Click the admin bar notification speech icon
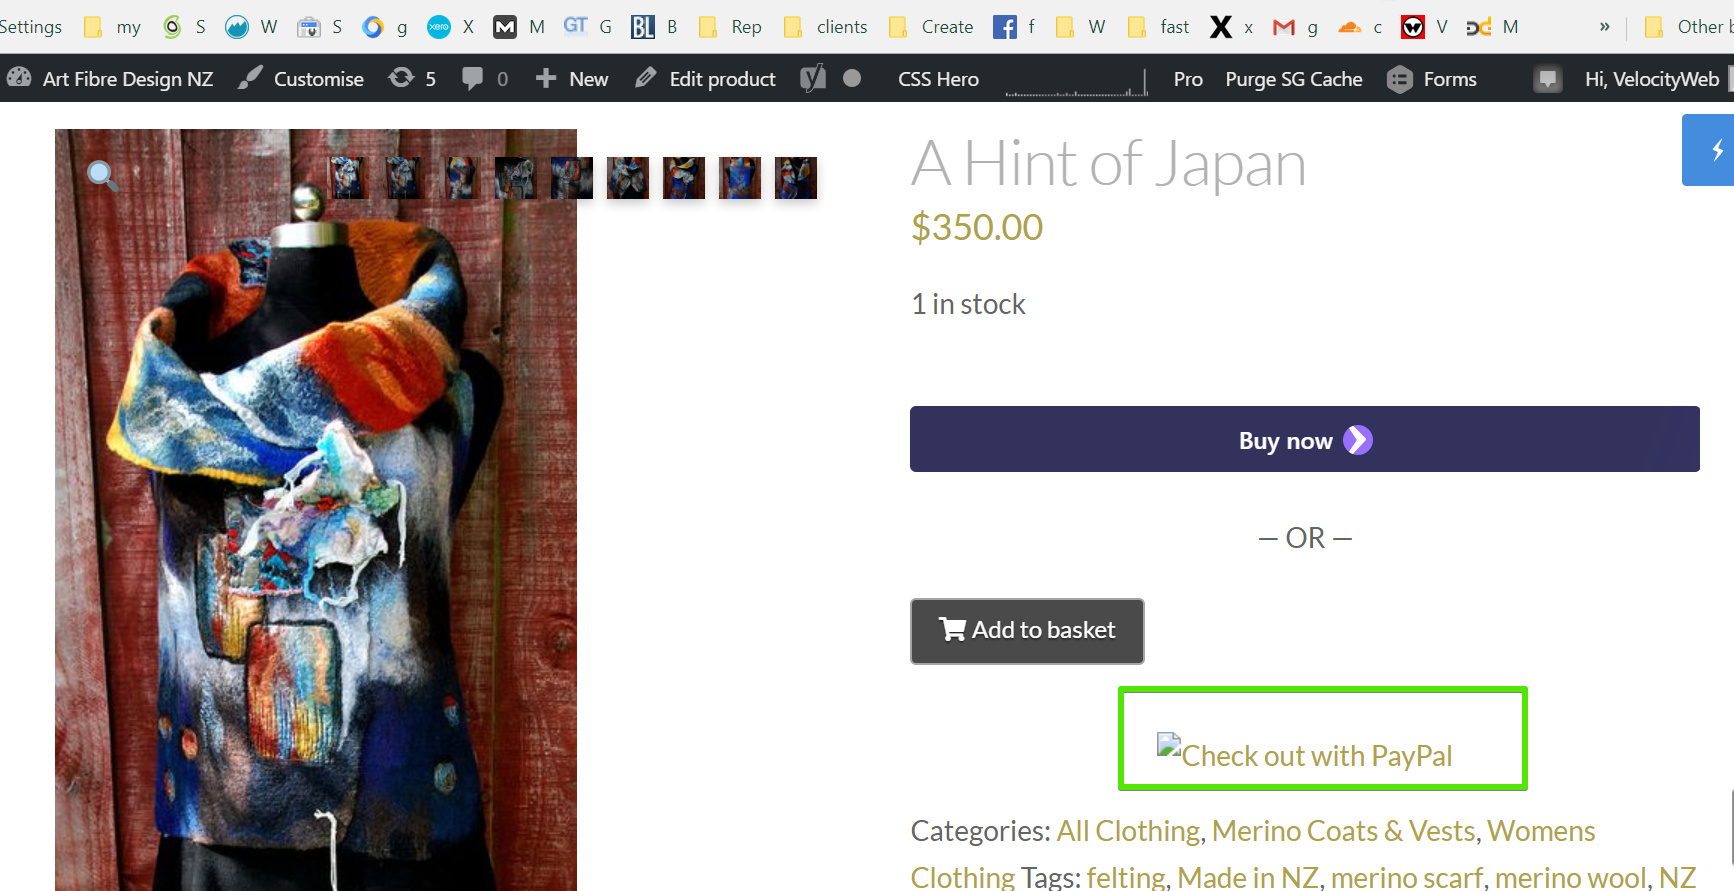 [1547, 79]
